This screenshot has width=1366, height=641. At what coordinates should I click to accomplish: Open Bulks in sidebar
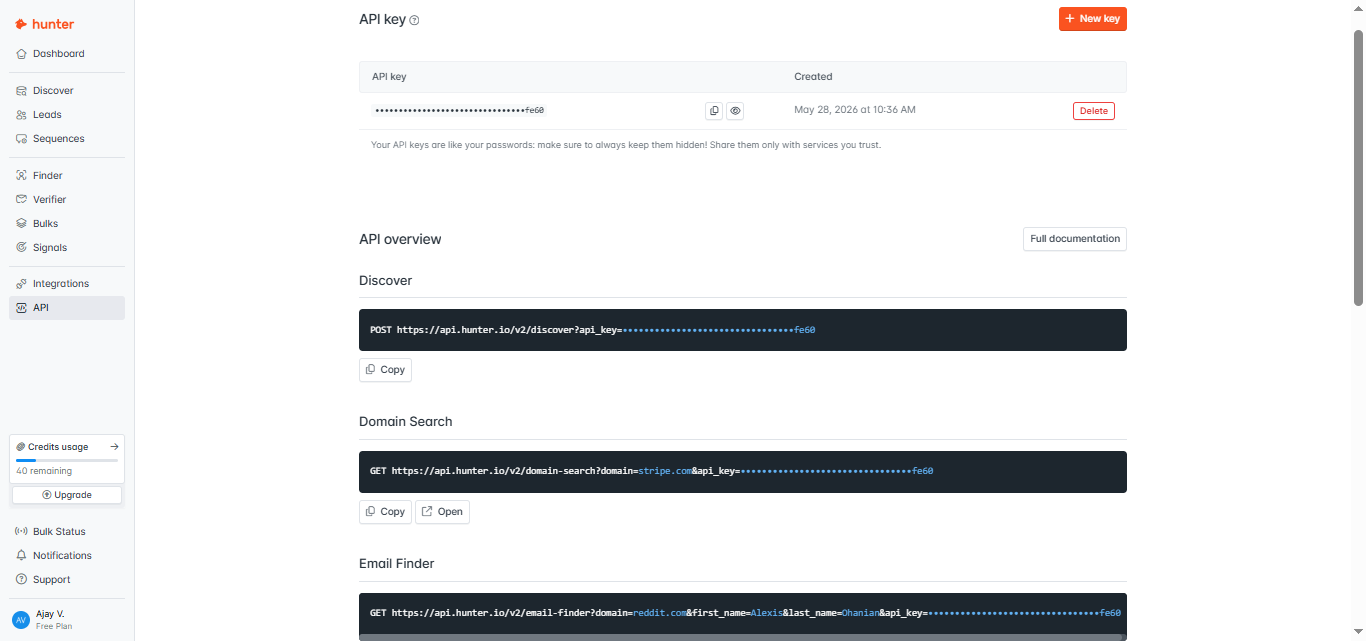67,224
